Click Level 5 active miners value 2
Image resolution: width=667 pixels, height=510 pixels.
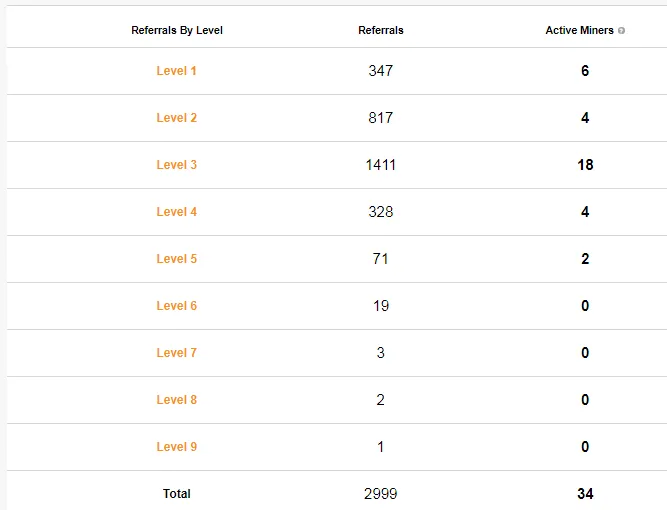point(585,259)
